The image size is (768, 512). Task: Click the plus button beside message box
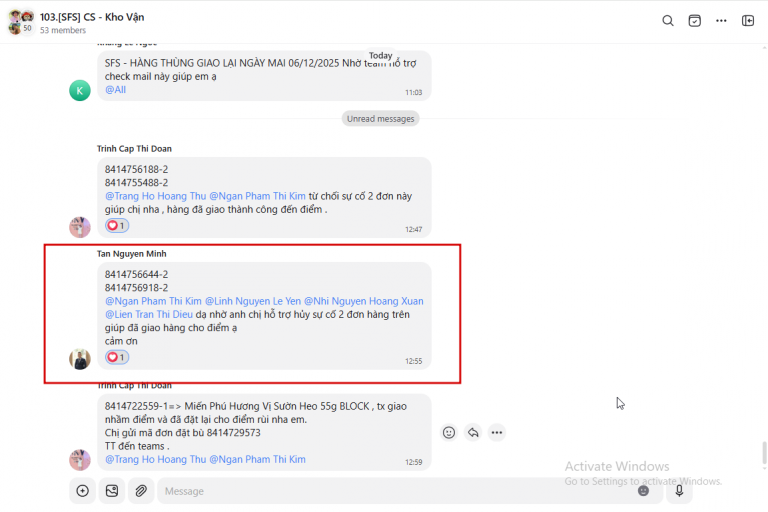[x=82, y=490]
